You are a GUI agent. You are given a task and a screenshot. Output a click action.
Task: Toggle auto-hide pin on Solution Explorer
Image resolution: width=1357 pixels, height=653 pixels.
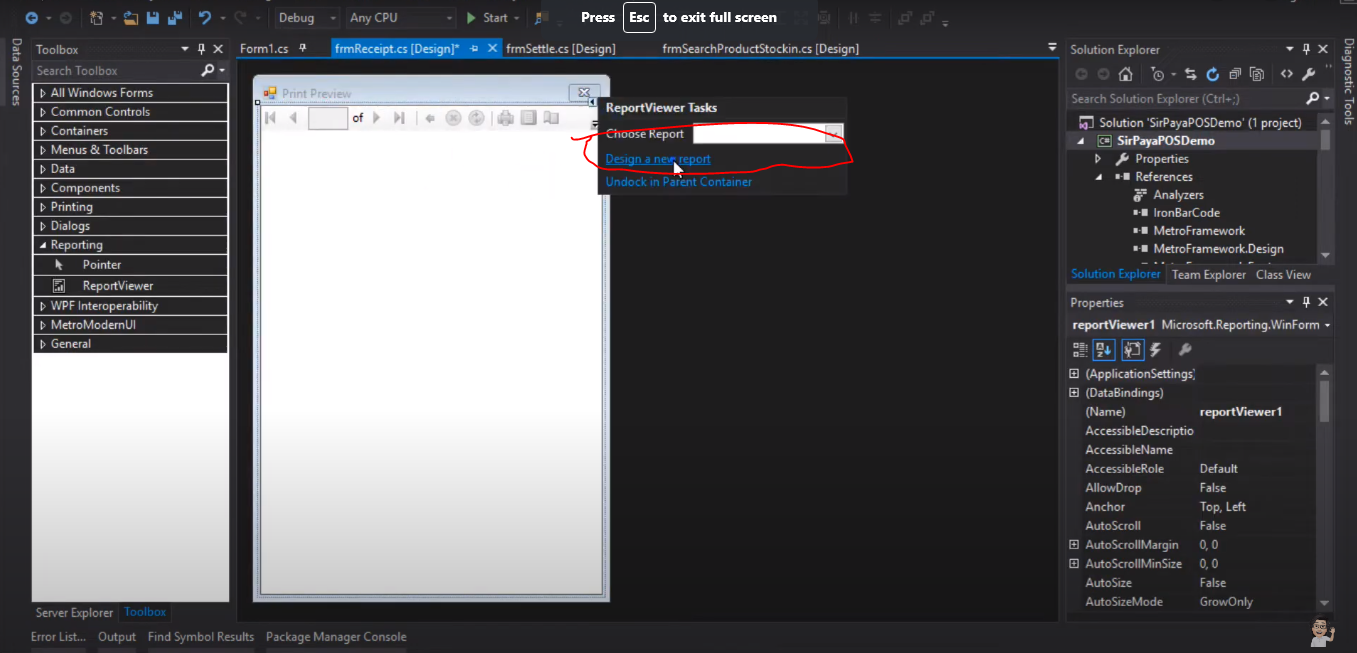(1305, 48)
